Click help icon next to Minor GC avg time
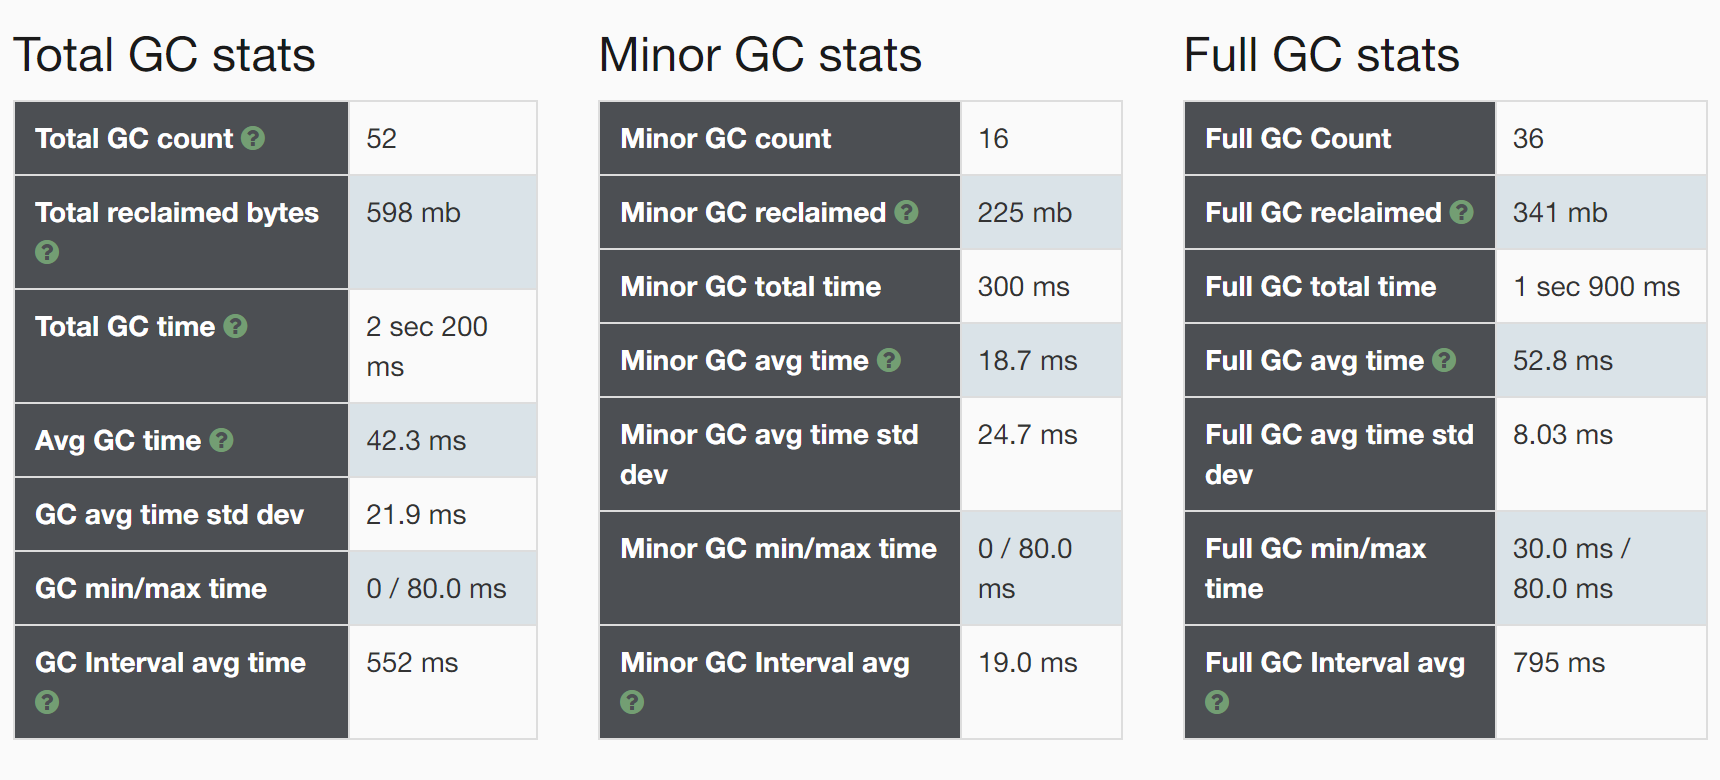 (x=889, y=360)
